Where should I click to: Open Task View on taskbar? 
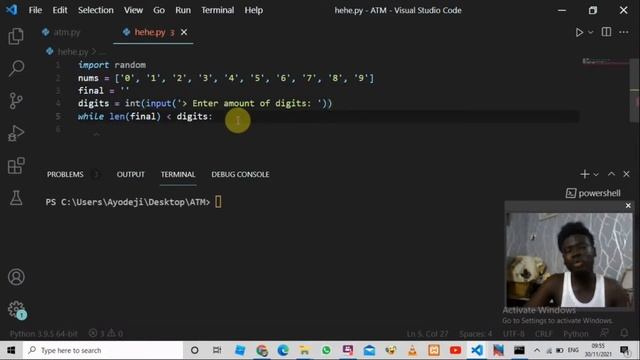tap(217, 350)
